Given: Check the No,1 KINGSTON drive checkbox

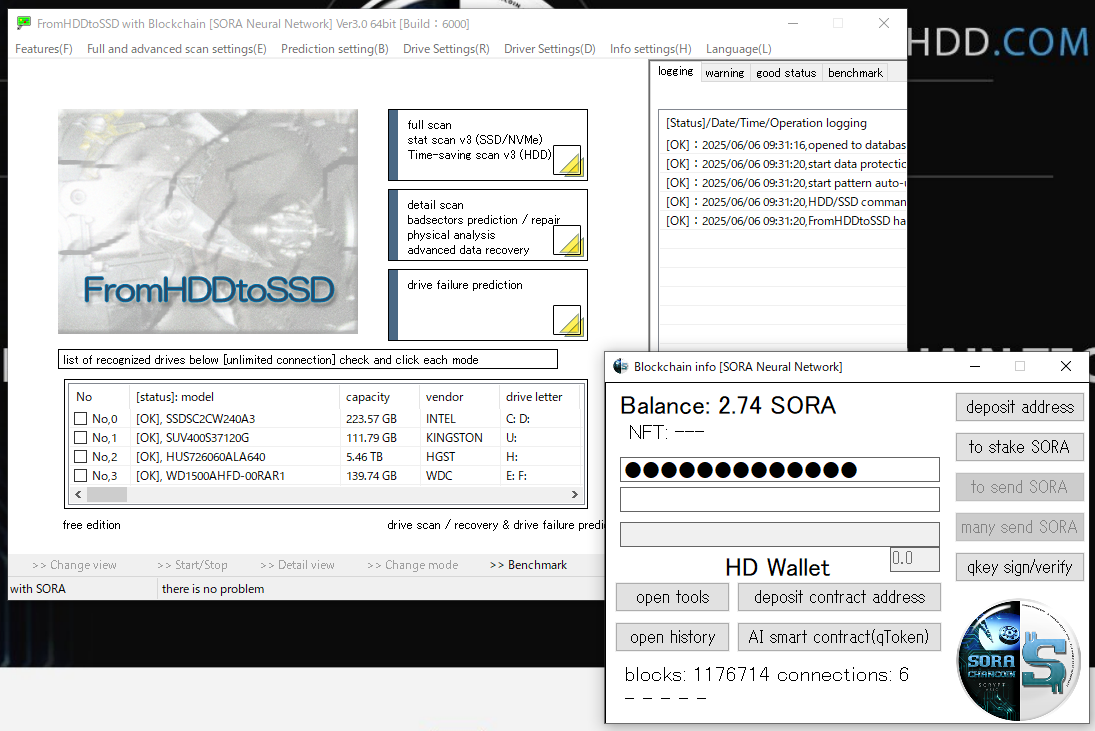Looking at the screenshot, I should (x=81, y=438).
